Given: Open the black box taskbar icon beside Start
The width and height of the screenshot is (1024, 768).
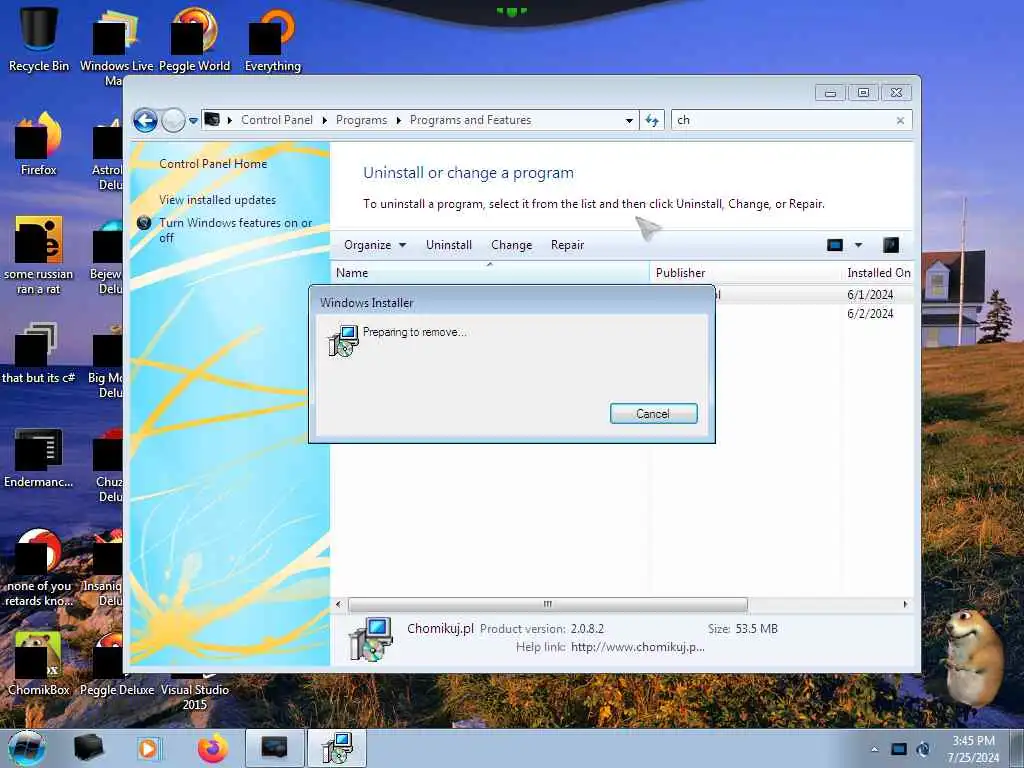Looking at the screenshot, I should (x=88, y=748).
